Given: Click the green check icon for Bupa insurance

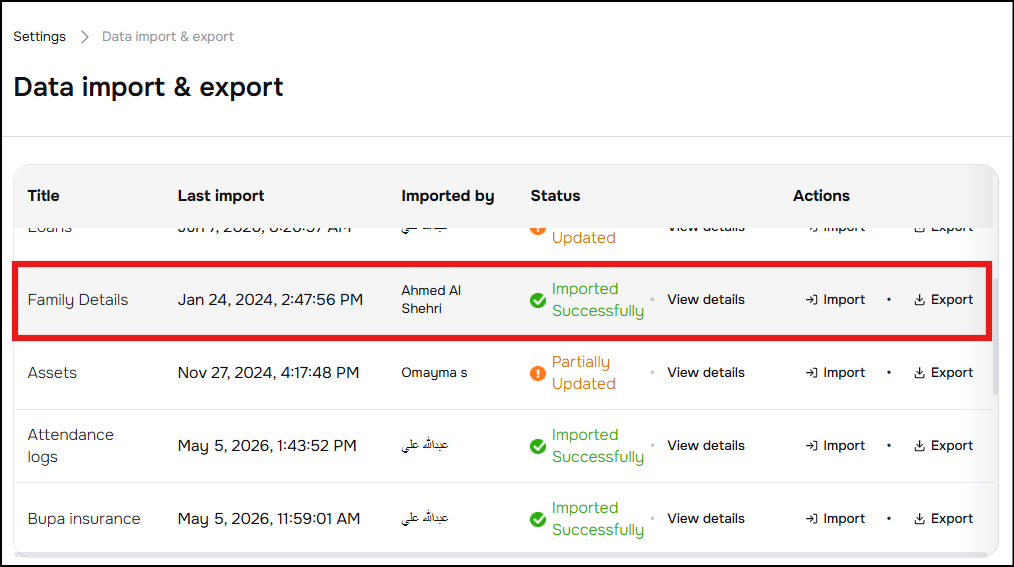Looking at the screenshot, I should 537,520.
